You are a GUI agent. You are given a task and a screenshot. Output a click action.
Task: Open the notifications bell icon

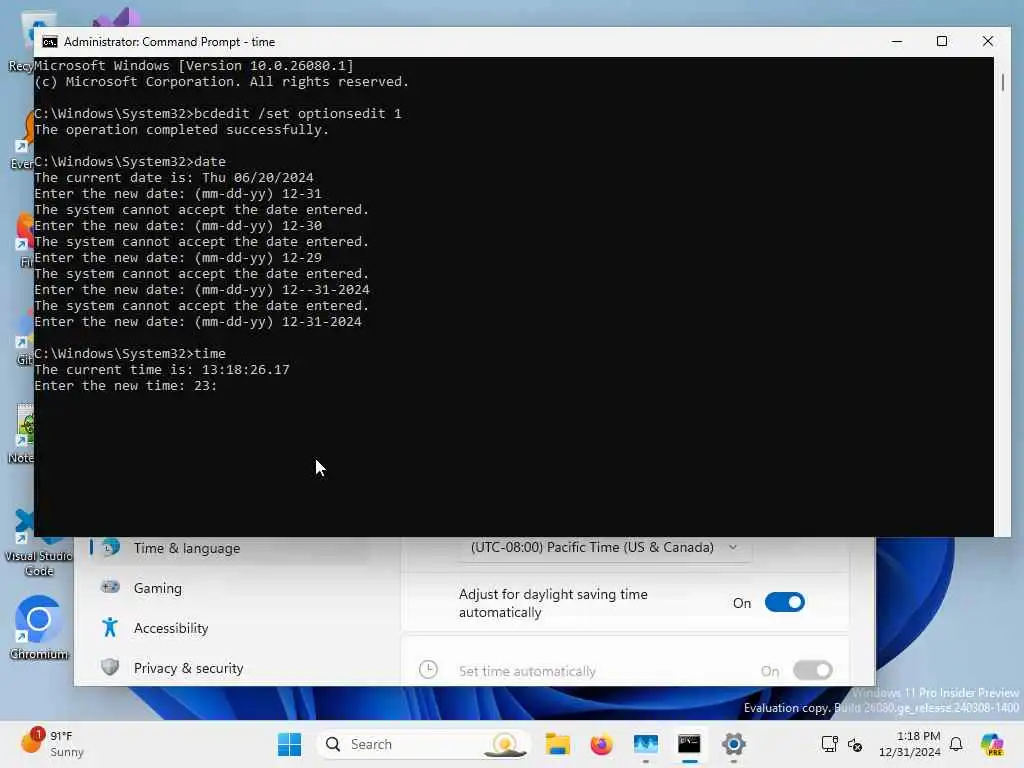(x=956, y=744)
